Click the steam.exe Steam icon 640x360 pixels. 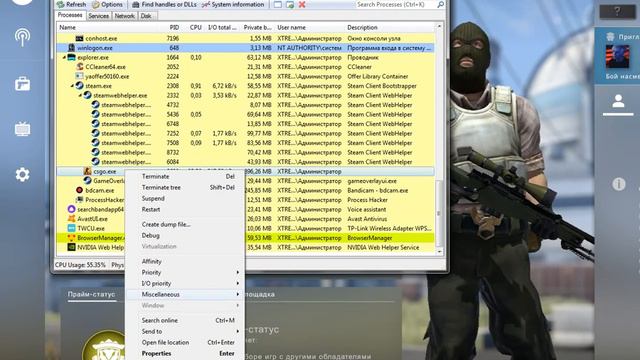coord(80,86)
